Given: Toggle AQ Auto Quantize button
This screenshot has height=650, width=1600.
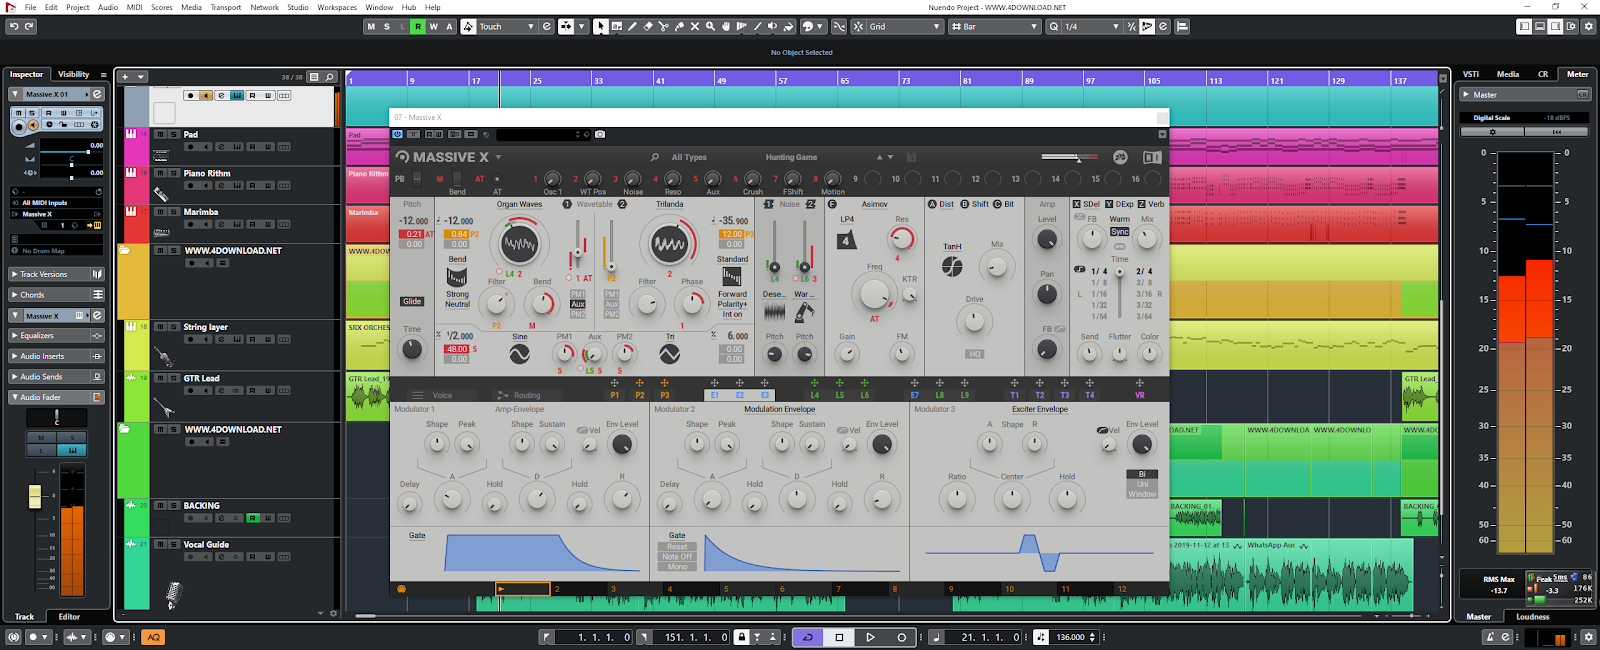Looking at the screenshot, I should click(x=153, y=637).
